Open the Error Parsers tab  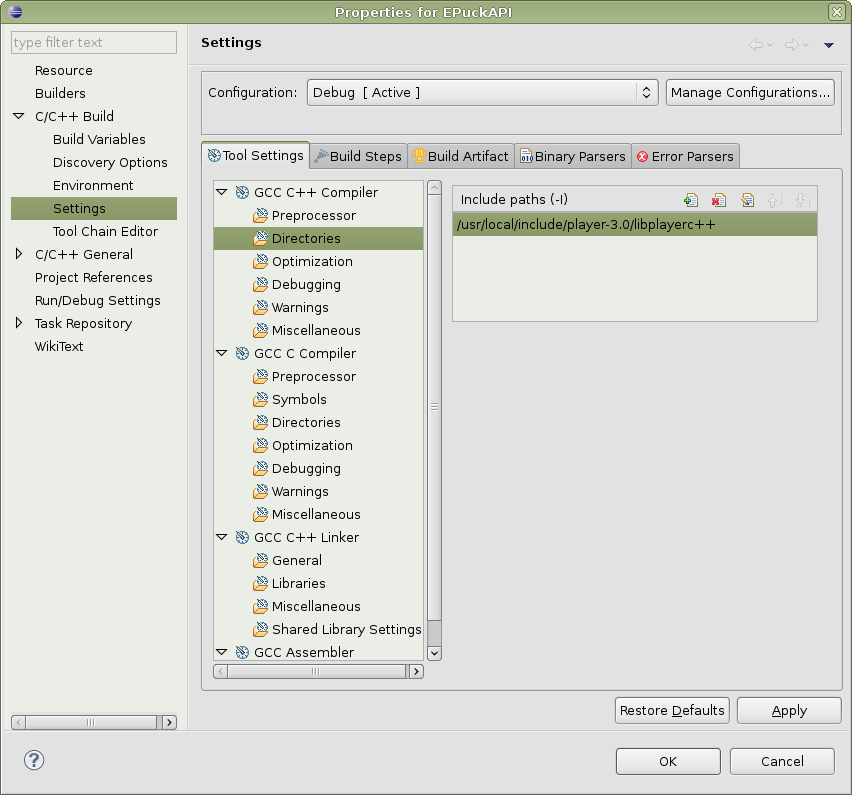[685, 157]
